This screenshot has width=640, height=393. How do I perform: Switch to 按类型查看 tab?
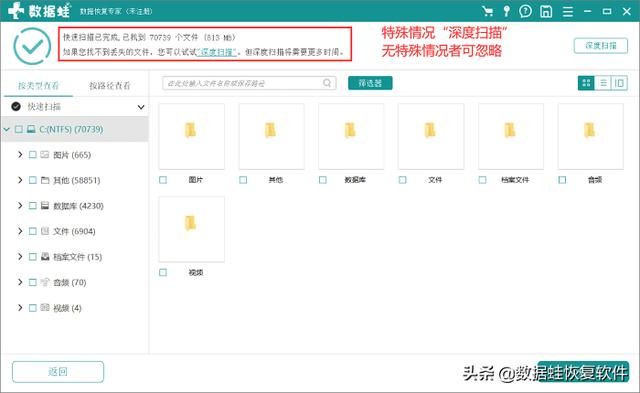click(x=39, y=85)
